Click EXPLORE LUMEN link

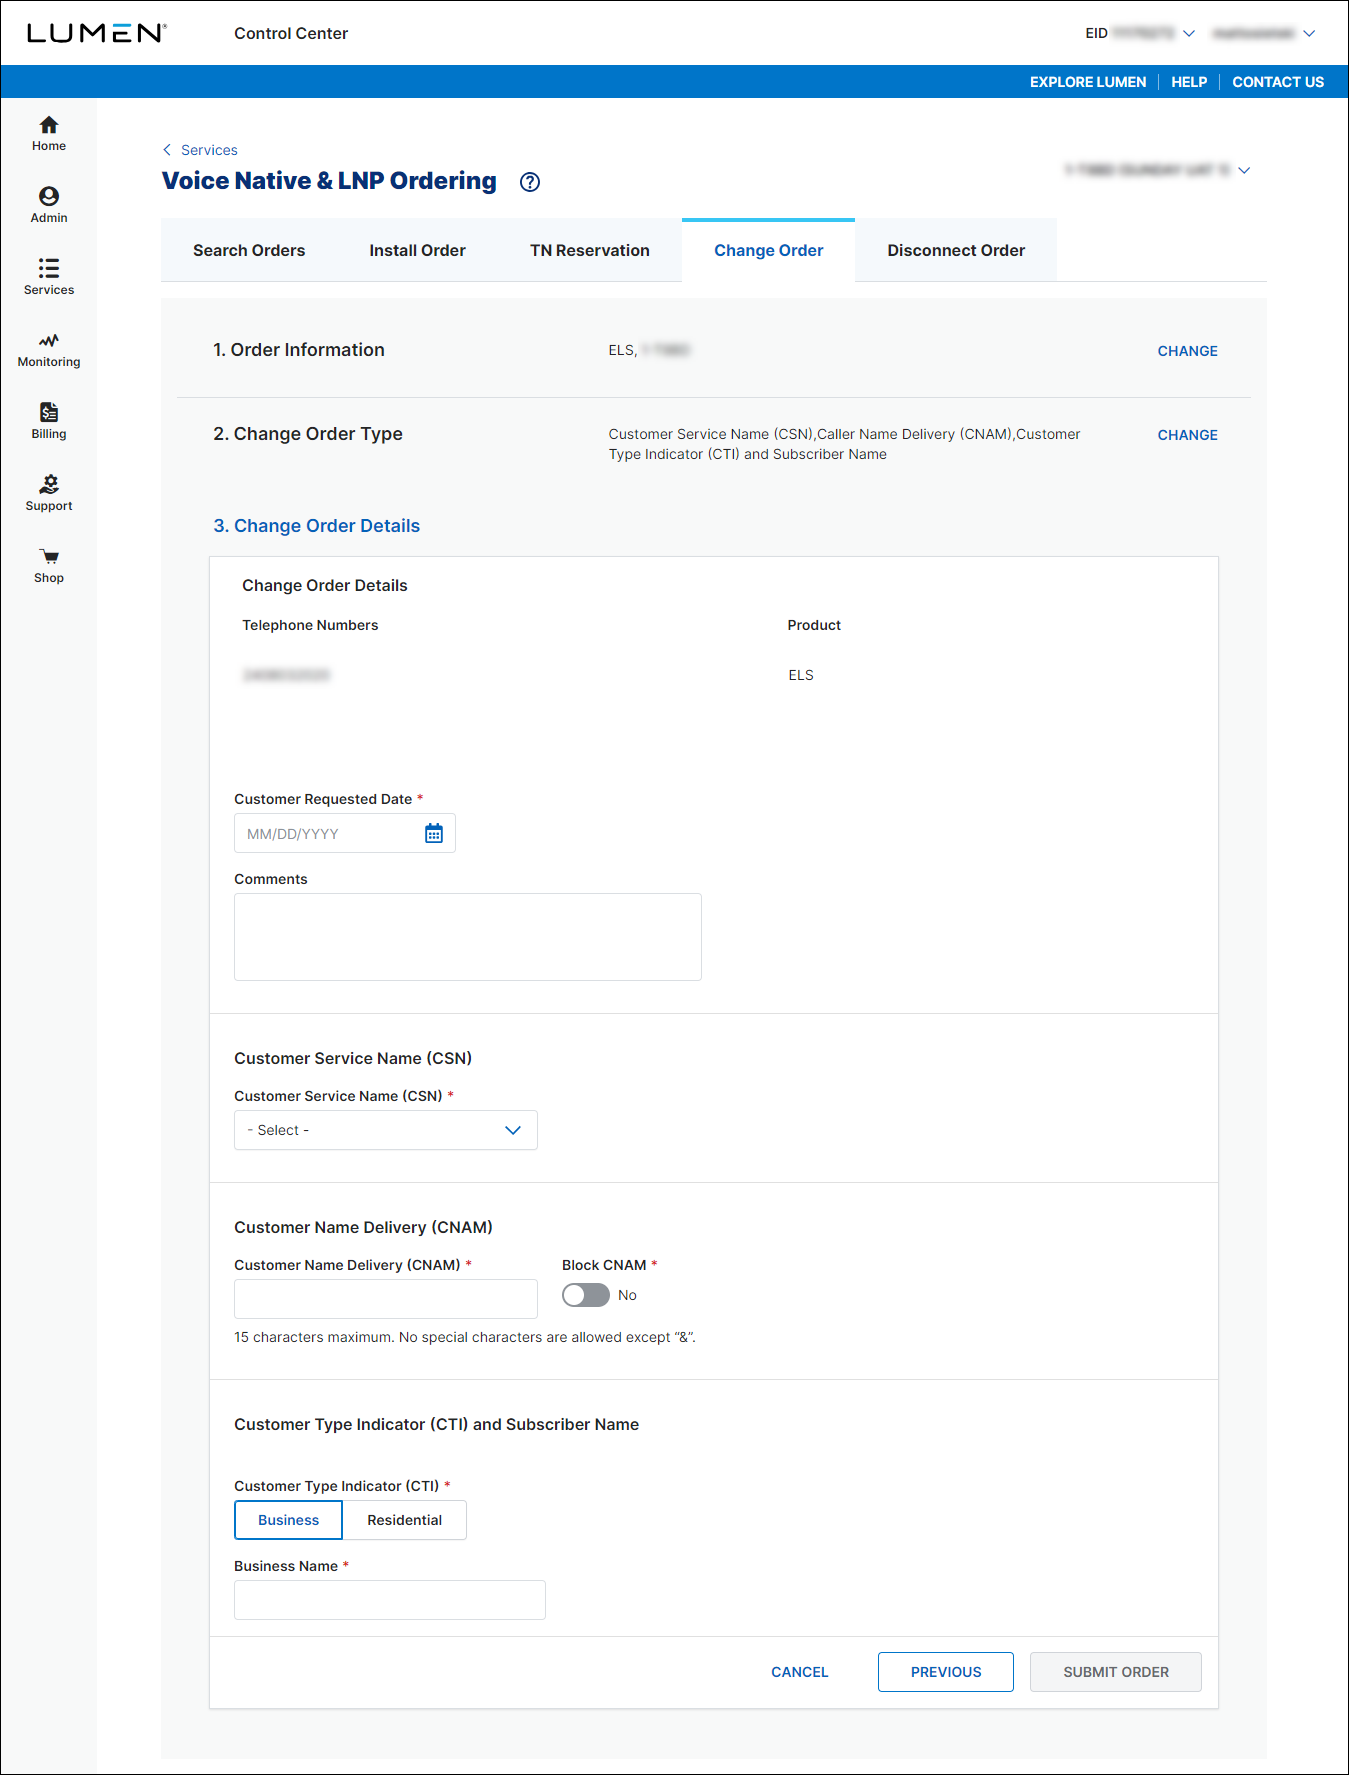pyautogui.click(x=1088, y=82)
